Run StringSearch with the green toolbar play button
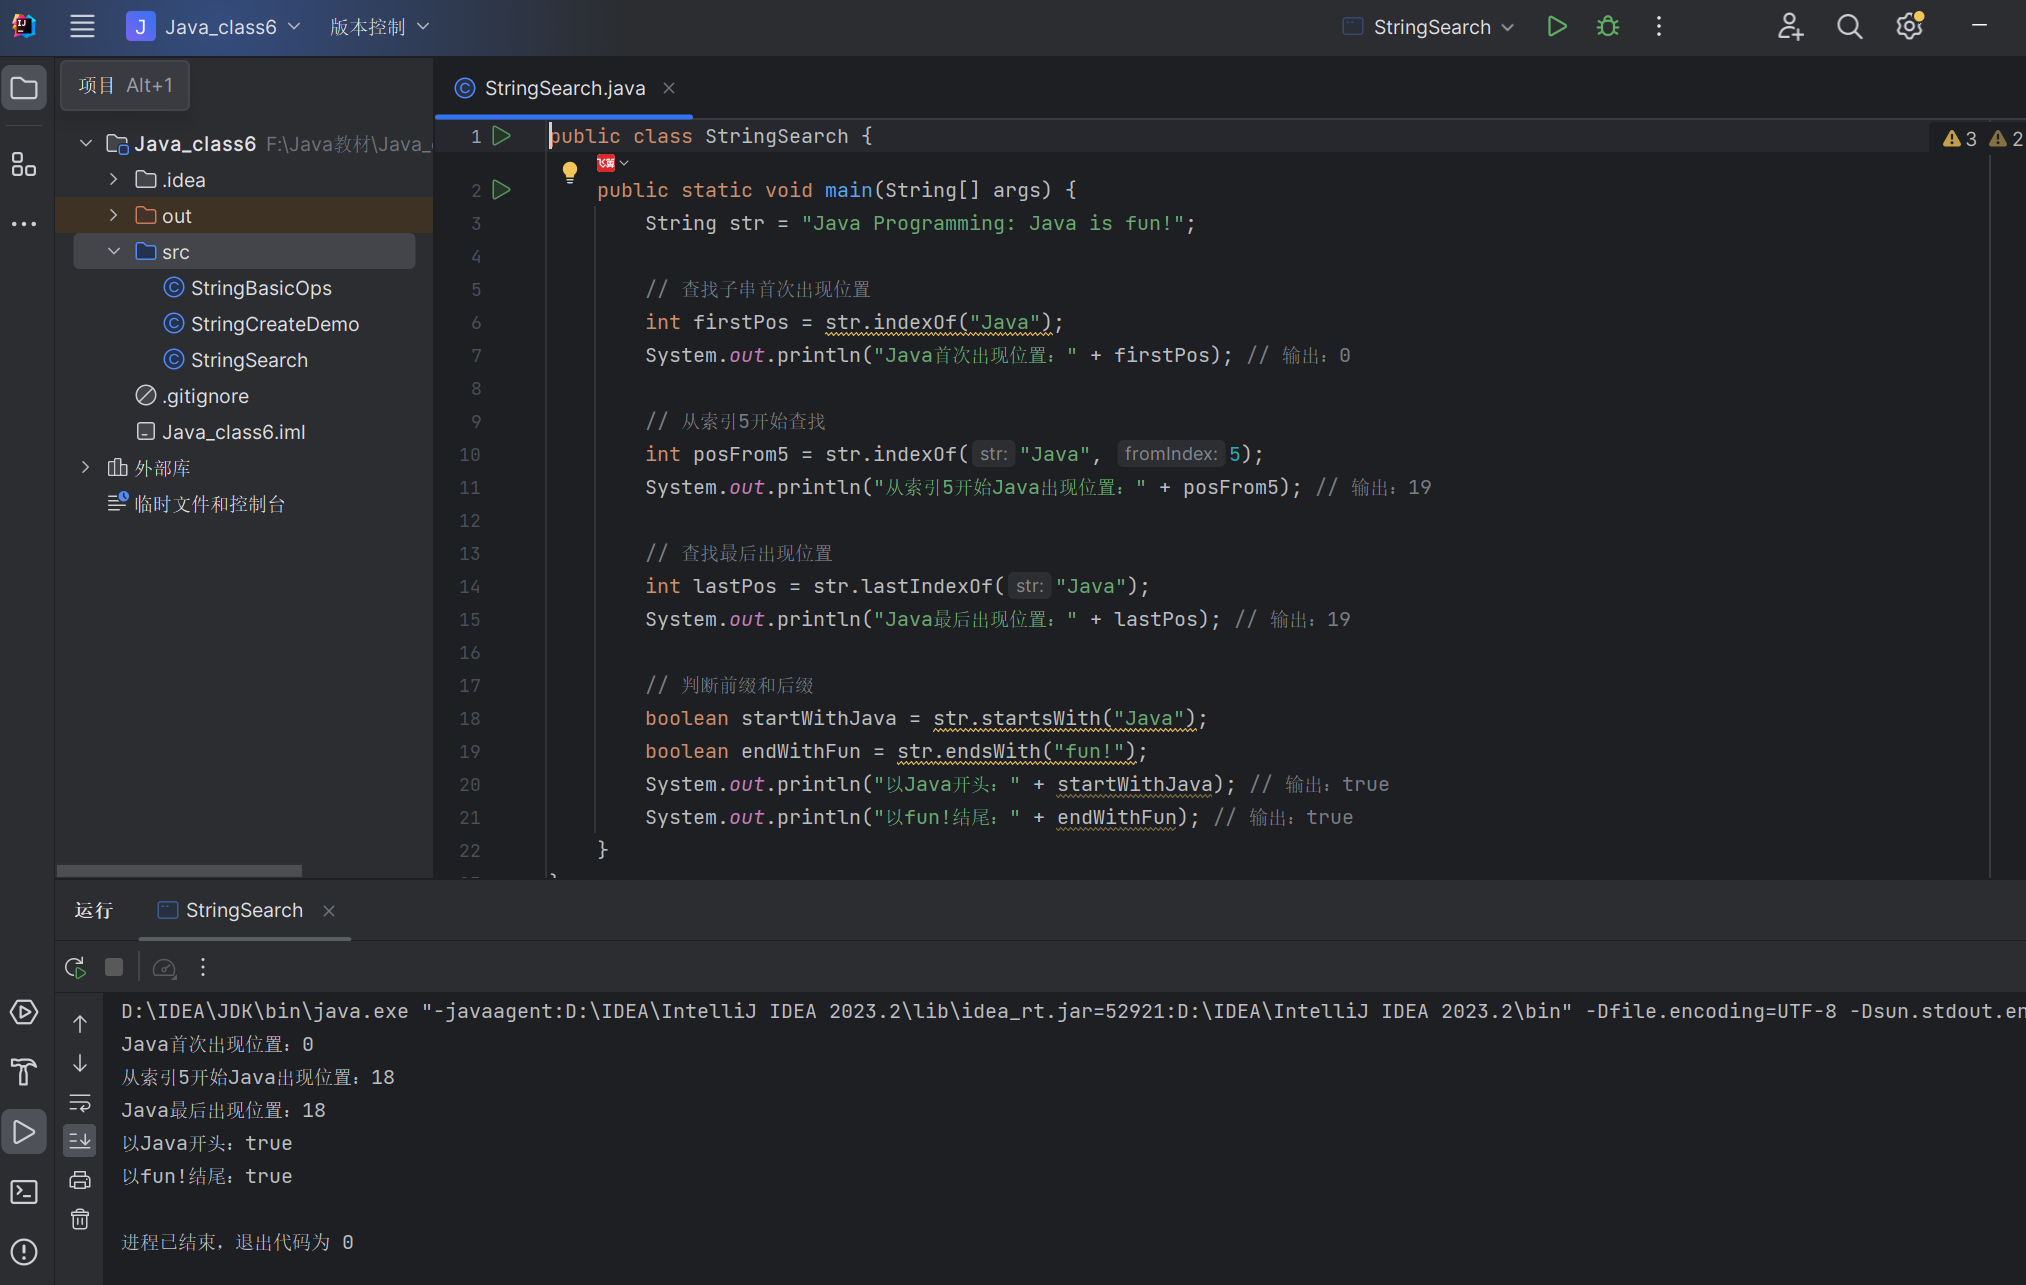The image size is (2026, 1285). click(x=1557, y=27)
